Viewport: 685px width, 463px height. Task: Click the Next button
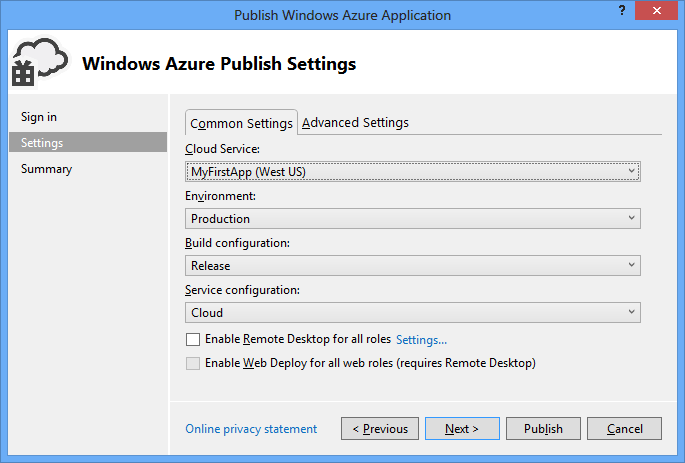click(x=462, y=429)
